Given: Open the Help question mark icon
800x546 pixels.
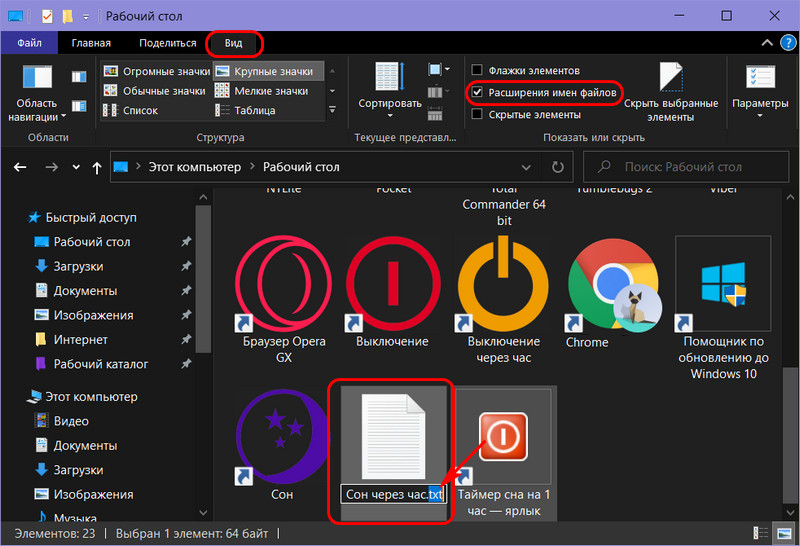Looking at the screenshot, I should 788,43.
